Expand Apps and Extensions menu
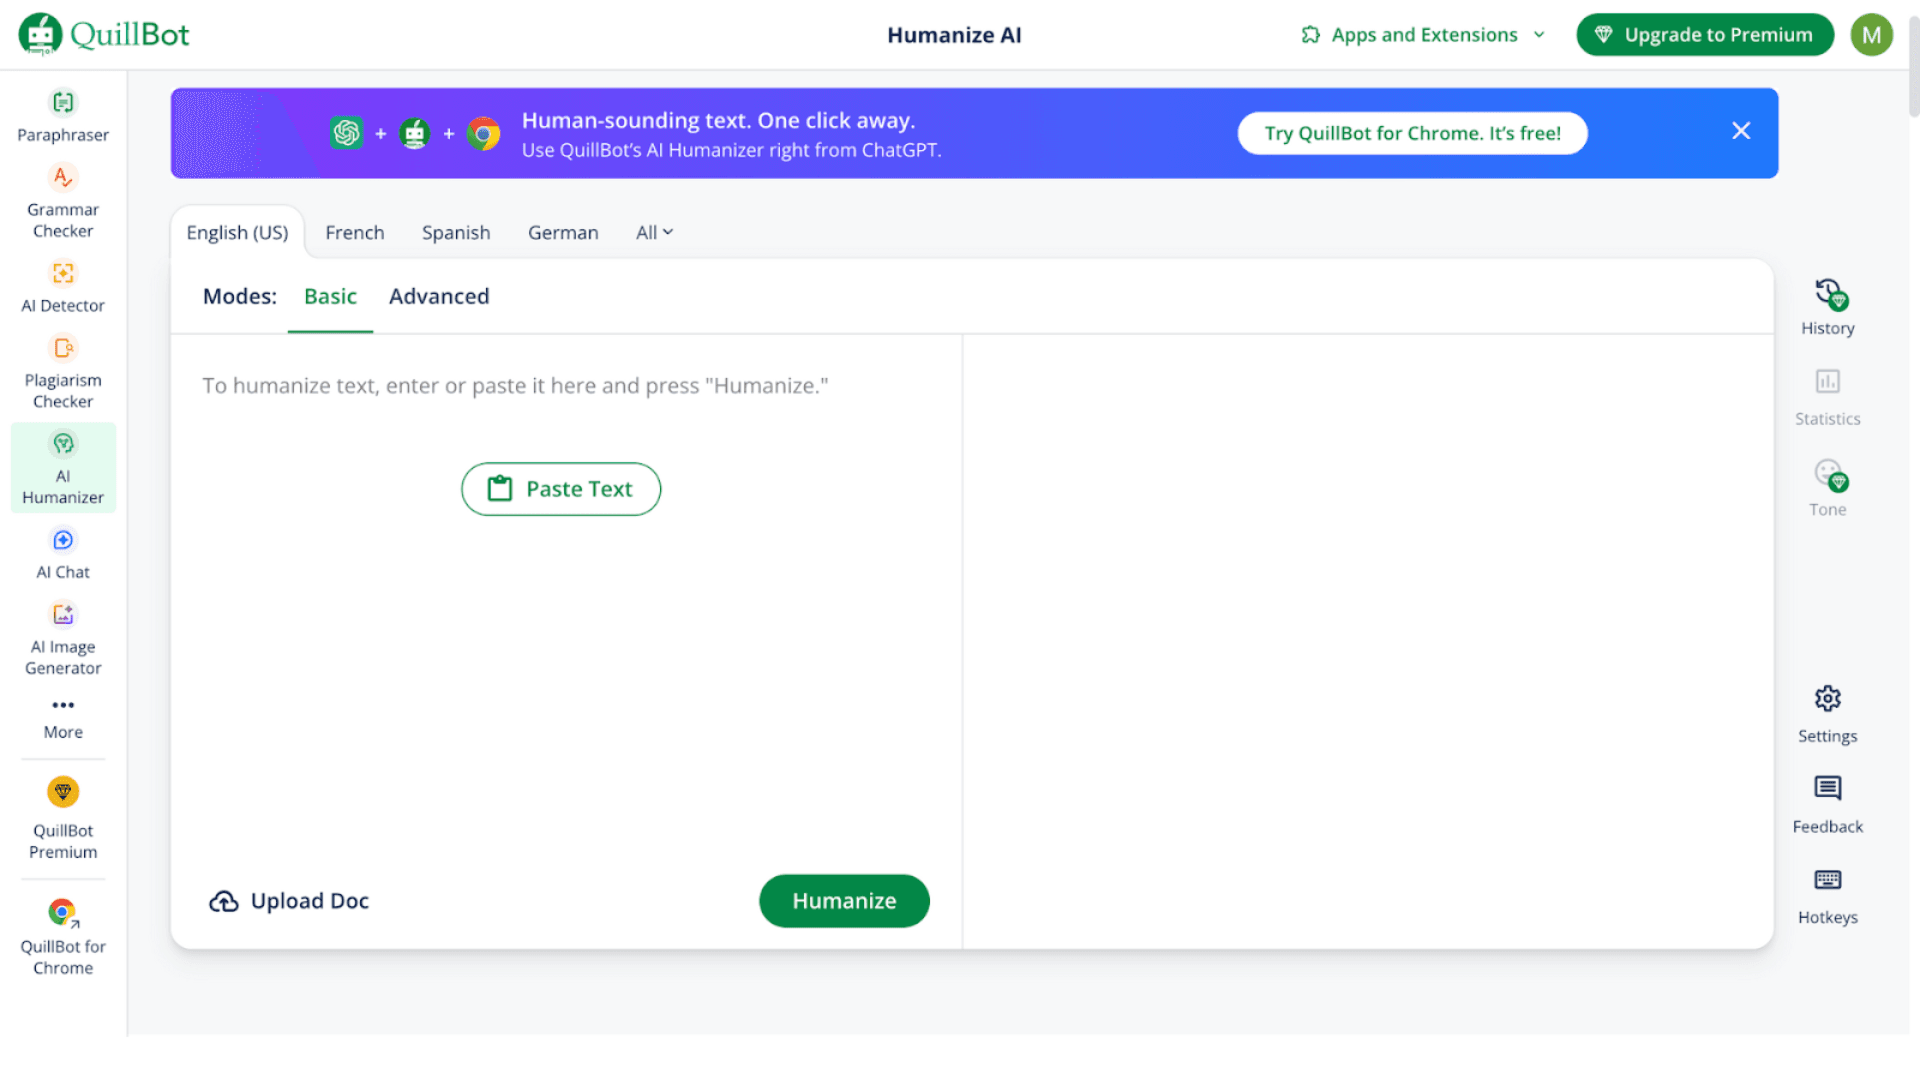The image size is (1920, 1080). point(1424,35)
